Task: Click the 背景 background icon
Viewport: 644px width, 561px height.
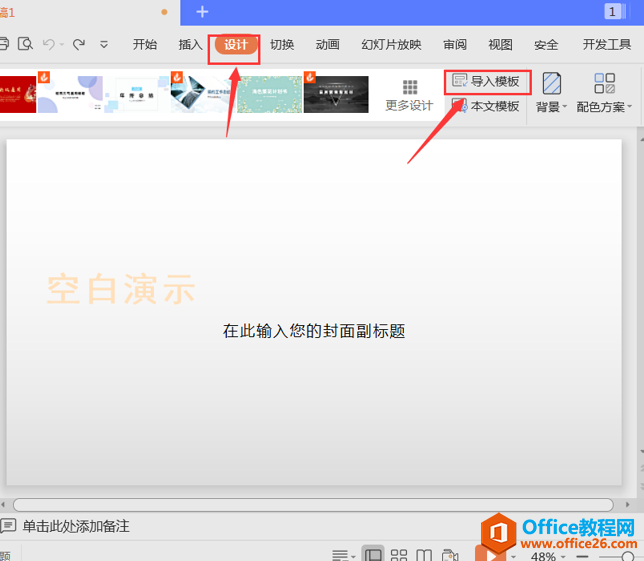Action: point(550,84)
